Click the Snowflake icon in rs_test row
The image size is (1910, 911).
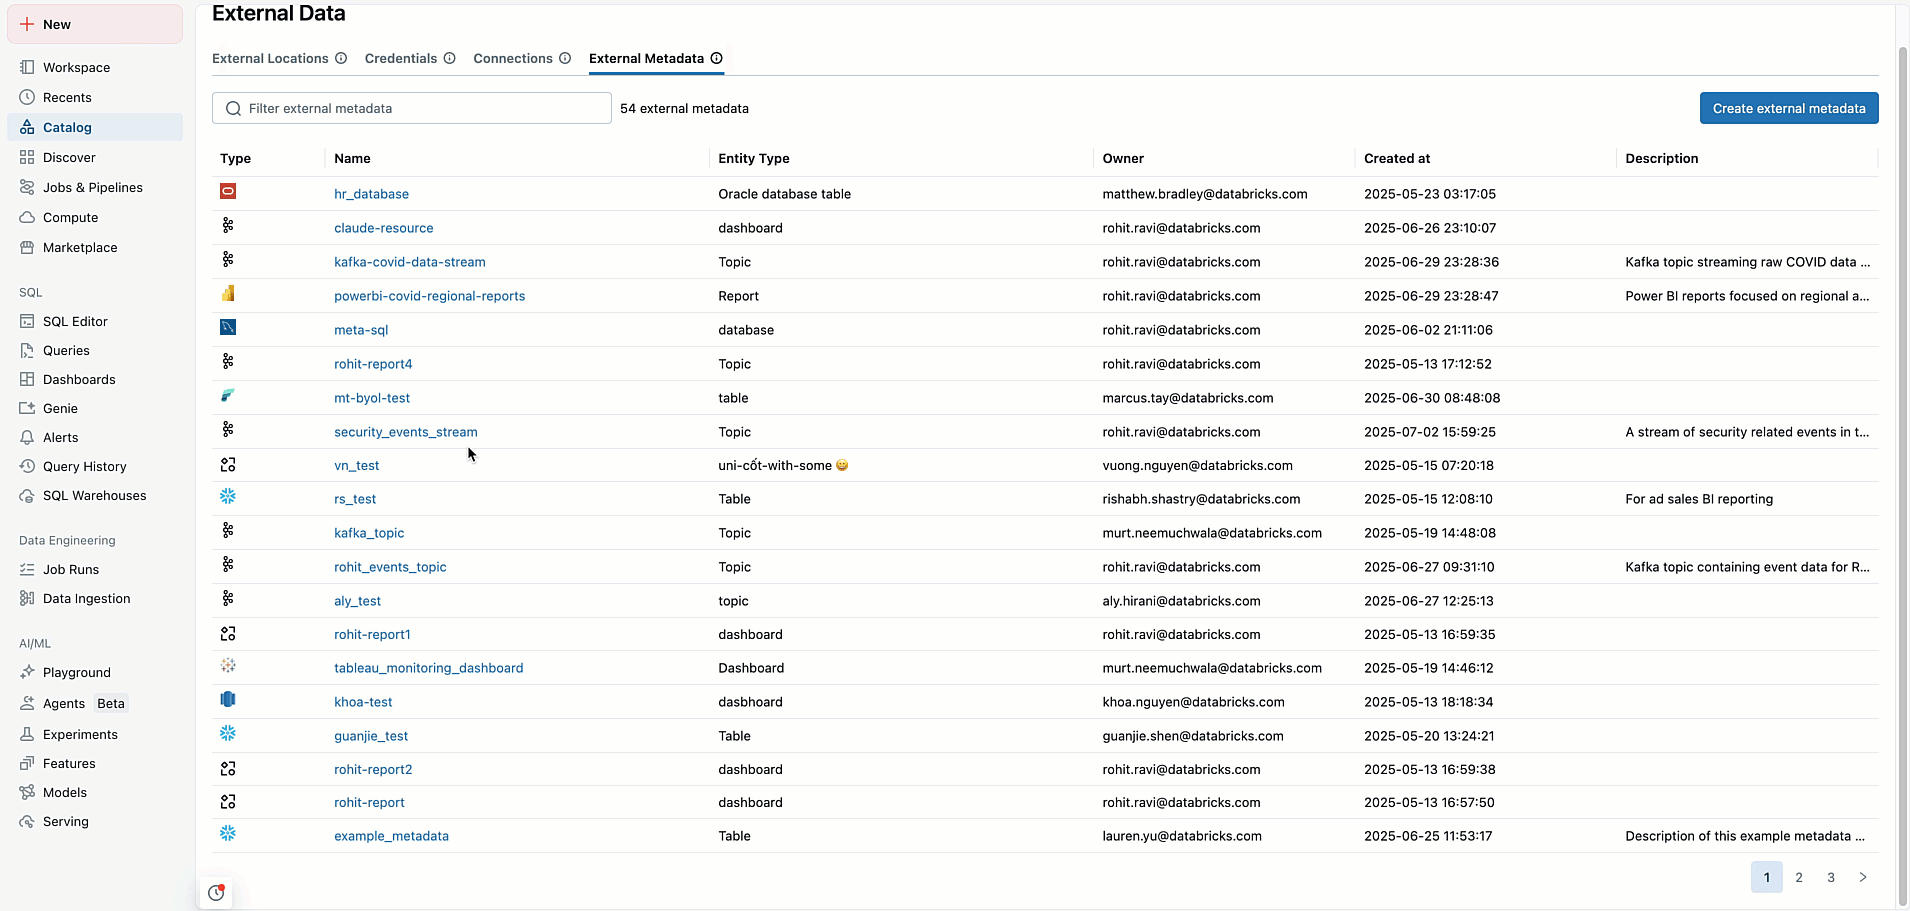[x=228, y=496]
